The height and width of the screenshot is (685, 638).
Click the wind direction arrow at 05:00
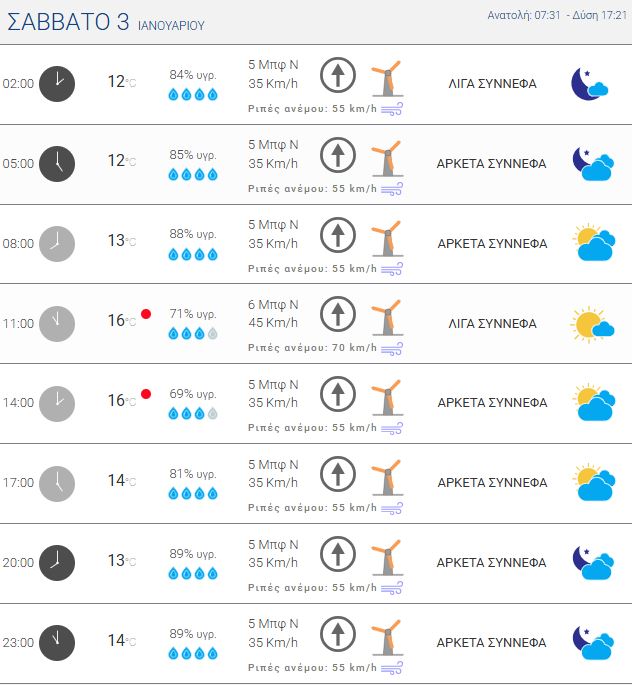(x=338, y=155)
